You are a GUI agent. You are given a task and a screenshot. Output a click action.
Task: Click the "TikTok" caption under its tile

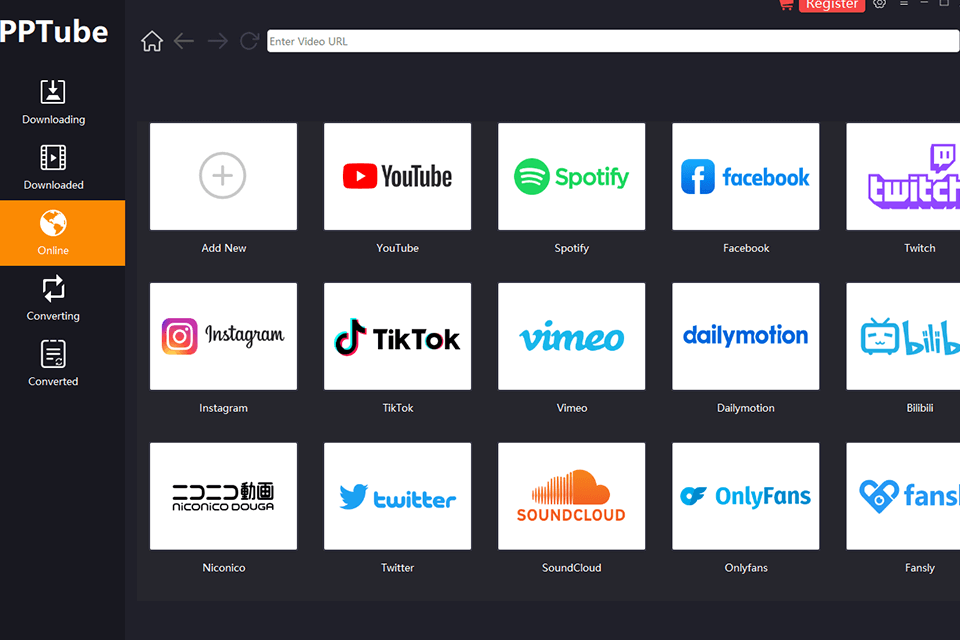(x=397, y=408)
